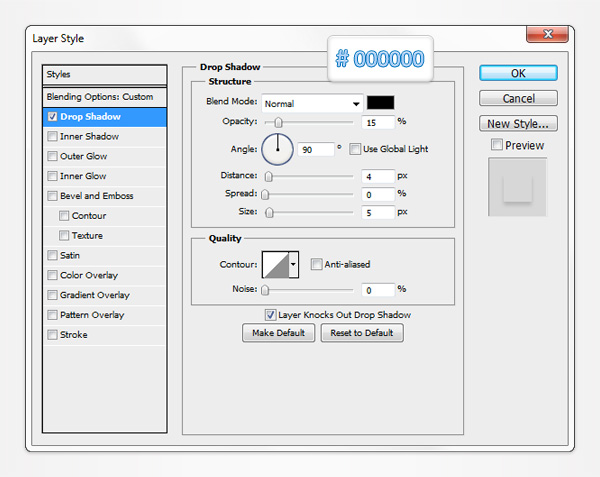The width and height of the screenshot is (600, 477).
Task: Click Reset to Default button
Action: click(x=362, y=333)
